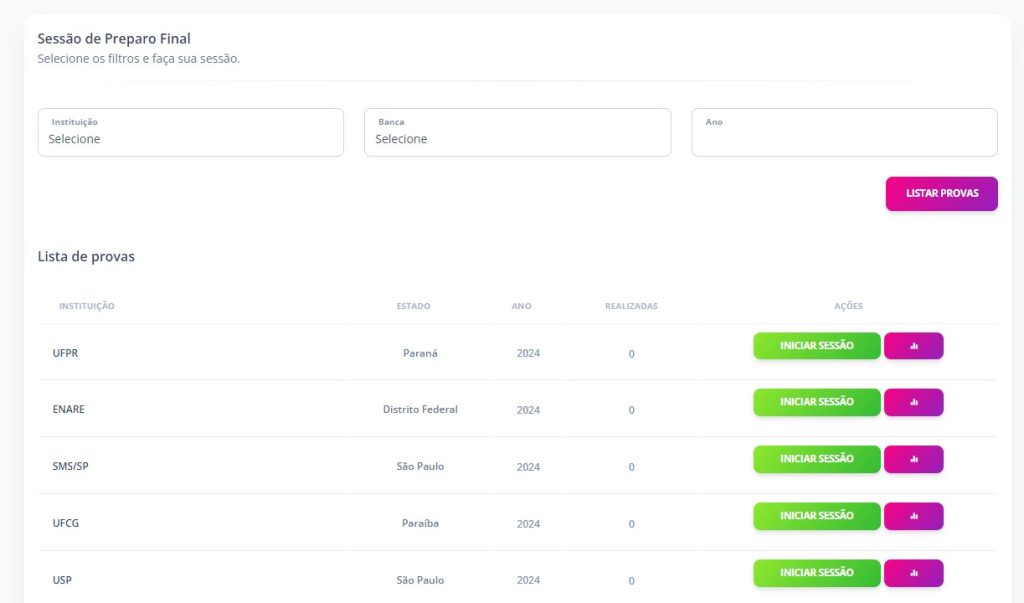Expand the Instituição dropdown
1024x603 pixels.
[191, 132]
